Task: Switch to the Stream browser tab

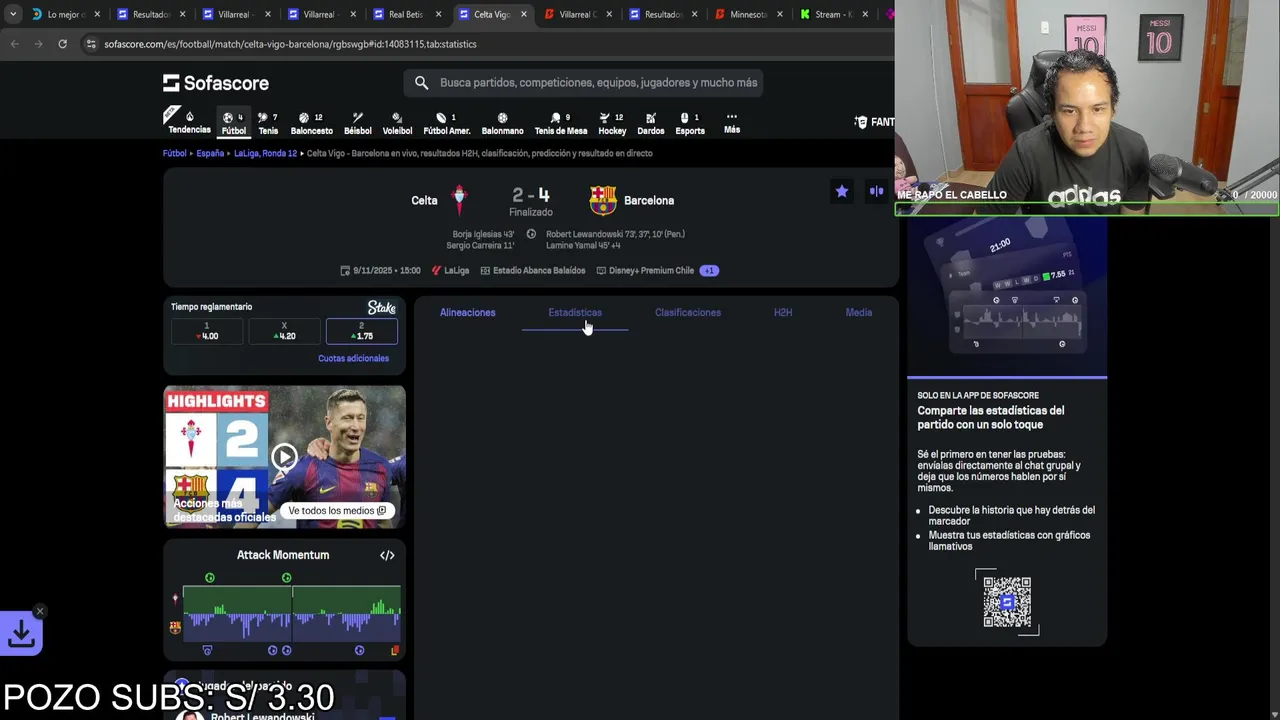Action: click(x=832, y=14)
